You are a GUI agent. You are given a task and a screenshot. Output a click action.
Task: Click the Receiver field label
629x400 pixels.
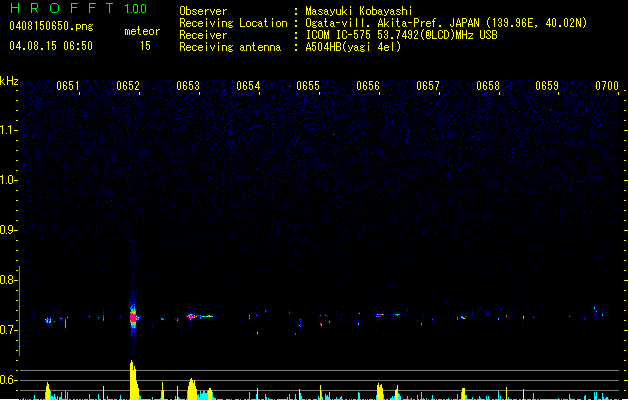203,35
